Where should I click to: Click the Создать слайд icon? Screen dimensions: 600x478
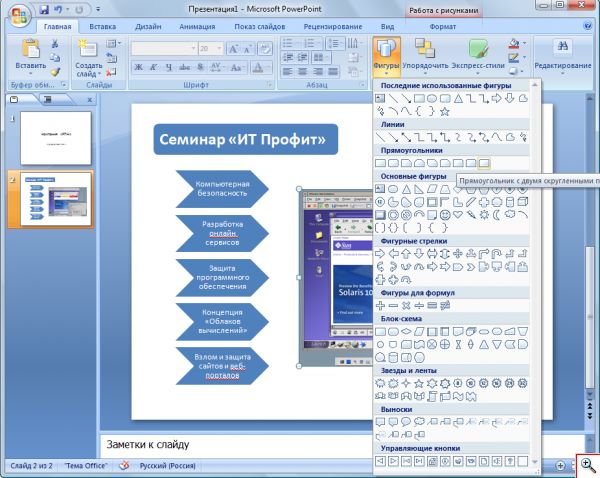coord(88,48)
